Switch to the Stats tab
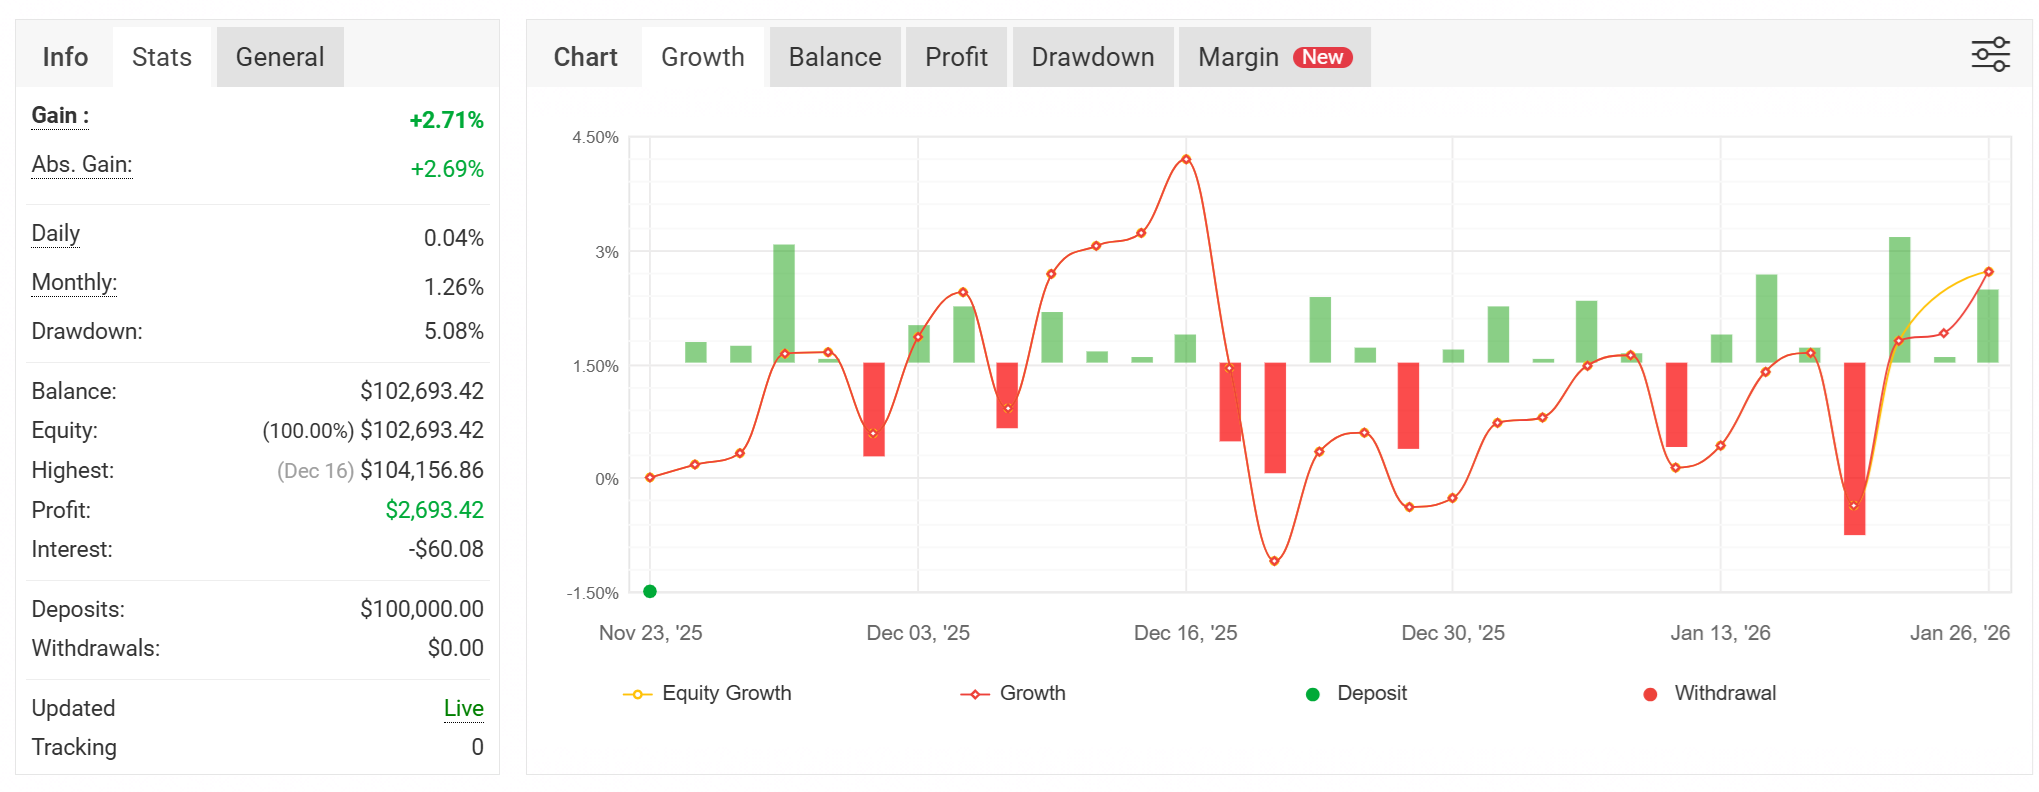 coord(162,57)
